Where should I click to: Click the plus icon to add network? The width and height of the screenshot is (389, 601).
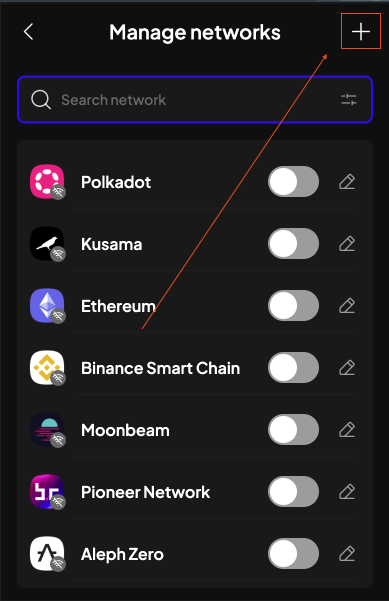(x=361, y=31)
